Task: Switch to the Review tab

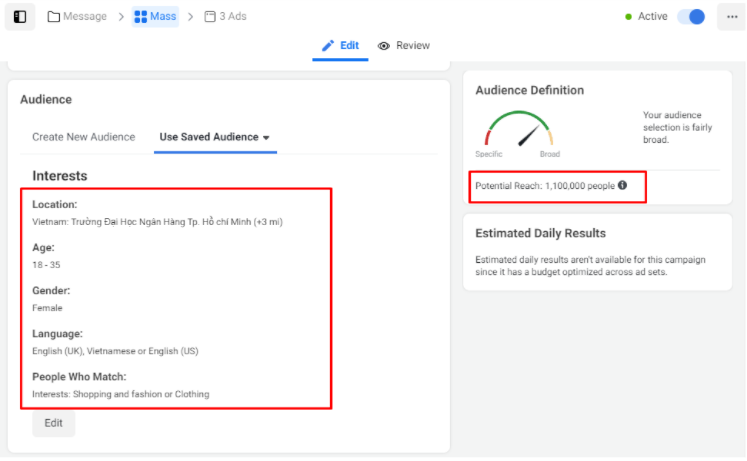Action: point(404,46)
